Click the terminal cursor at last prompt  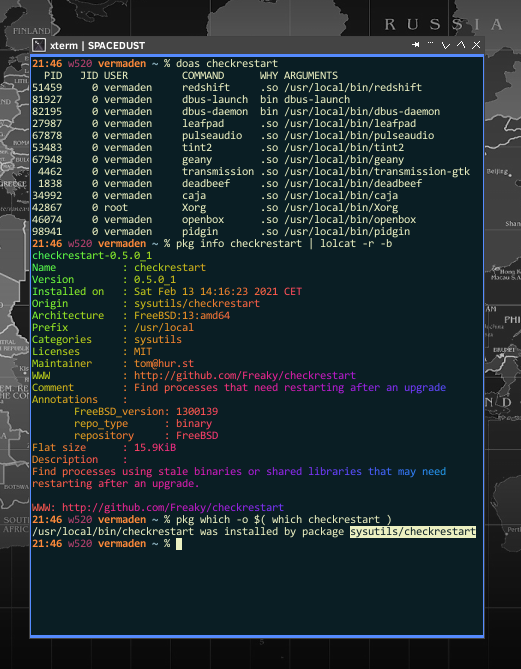coord(179,544)
